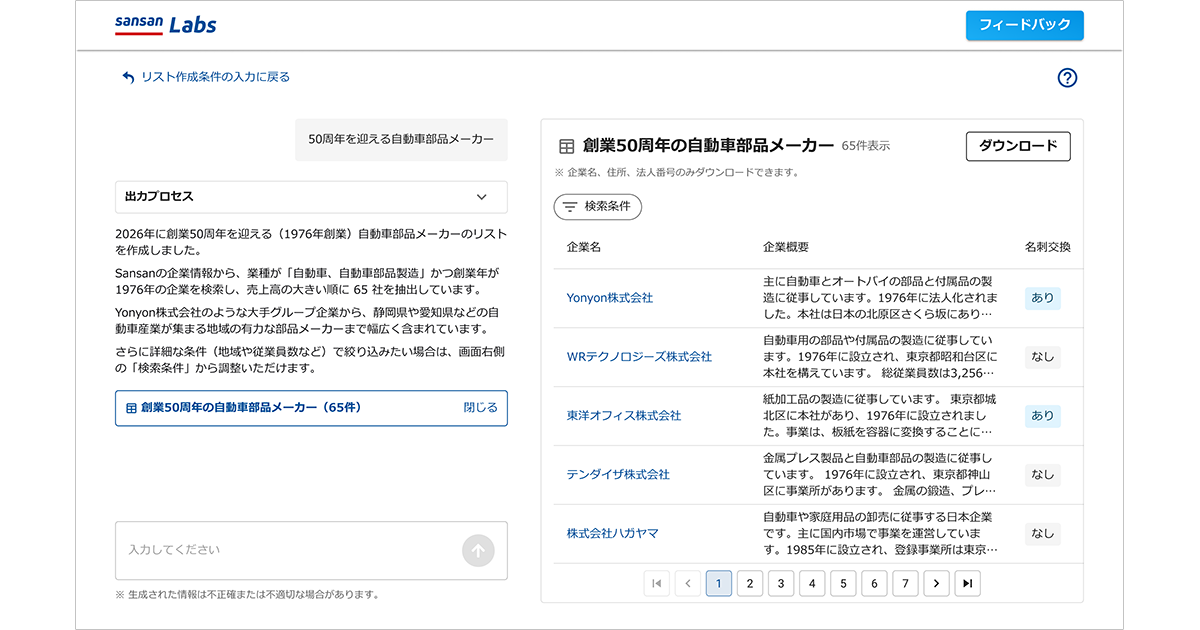Select page 1 in pagination
The height and width of the screenshot is (630, 1200).
click(x=719, y=583)
